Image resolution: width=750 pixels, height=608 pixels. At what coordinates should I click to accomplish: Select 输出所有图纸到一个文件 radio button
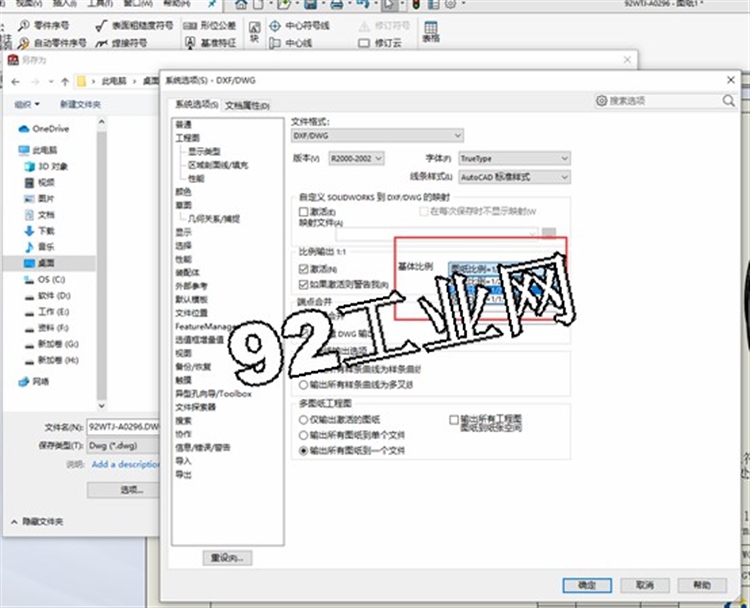click(303, 451)
